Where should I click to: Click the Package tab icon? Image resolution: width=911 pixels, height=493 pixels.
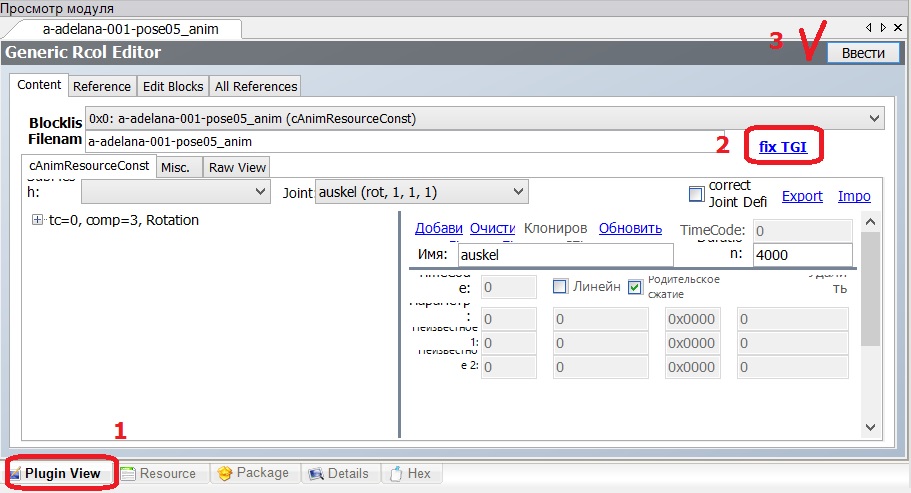click(225, 473)
